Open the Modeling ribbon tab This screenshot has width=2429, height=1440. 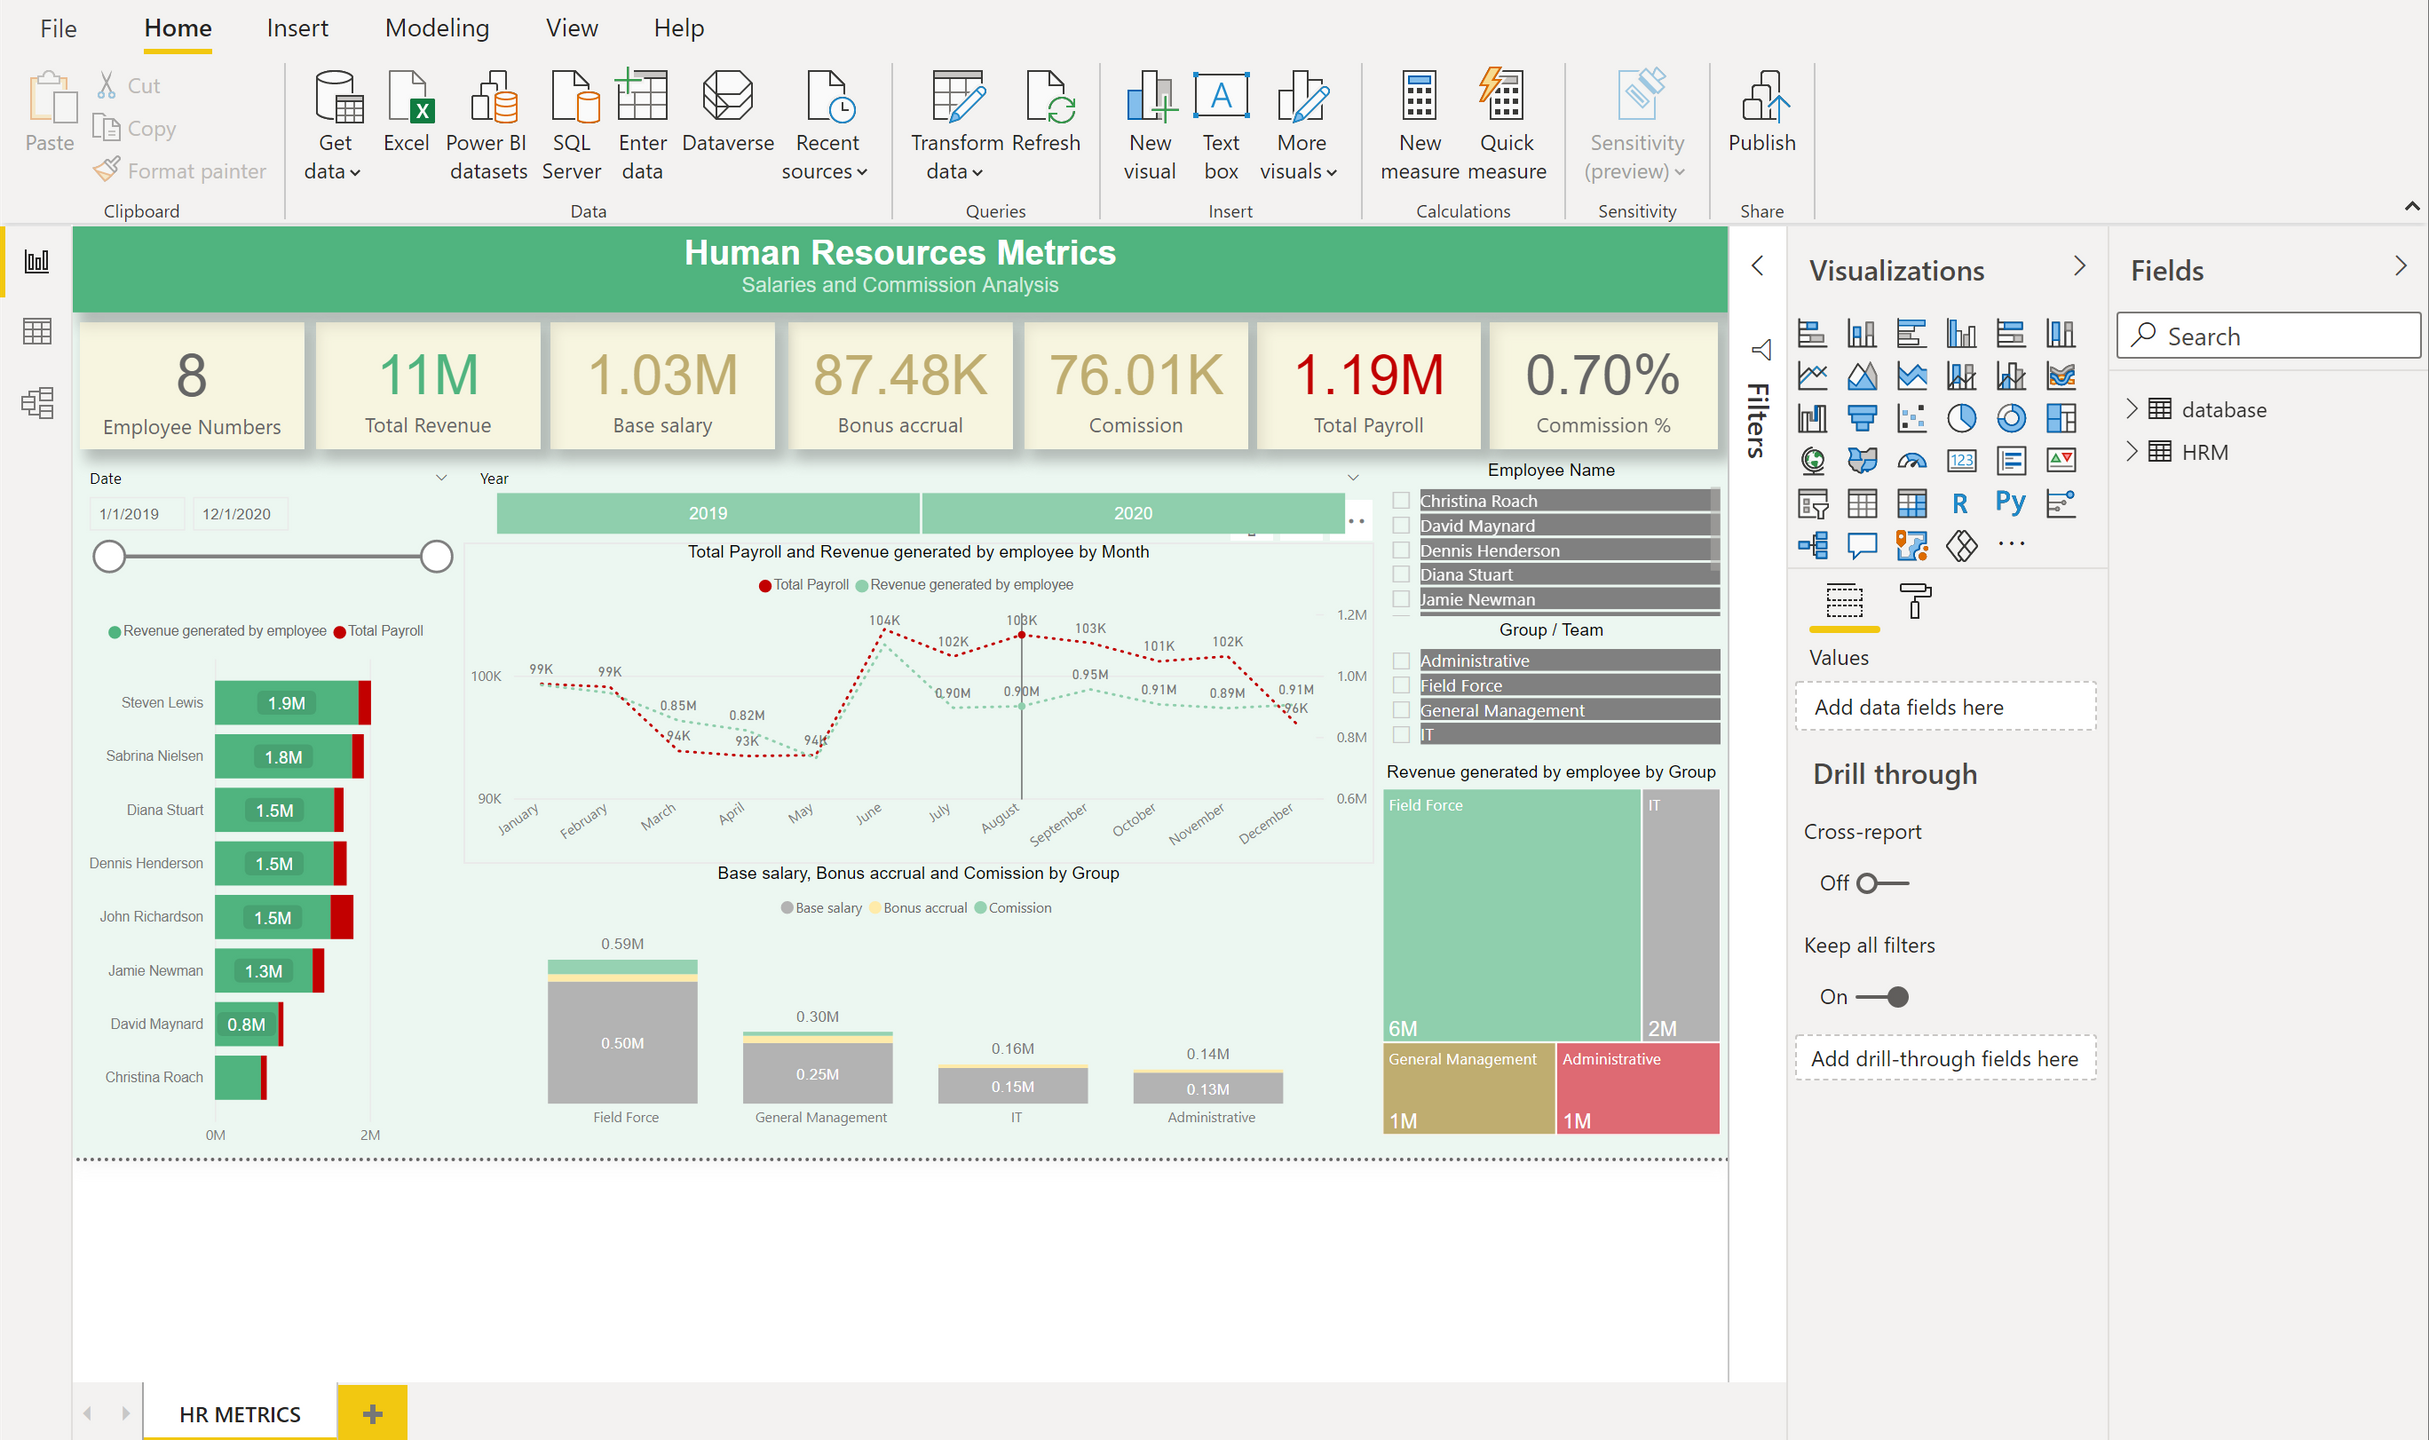pyautogui.click(x=437, y=28)
